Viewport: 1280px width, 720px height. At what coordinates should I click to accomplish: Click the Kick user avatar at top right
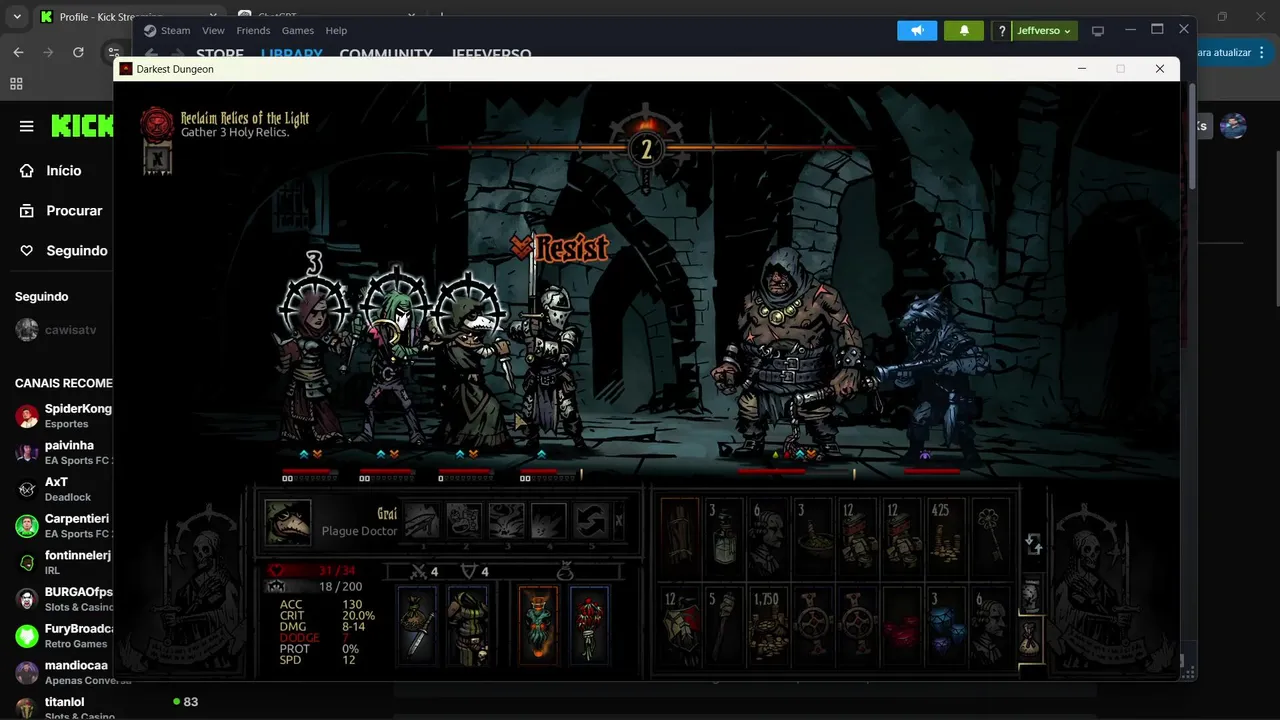point(1233,126)
